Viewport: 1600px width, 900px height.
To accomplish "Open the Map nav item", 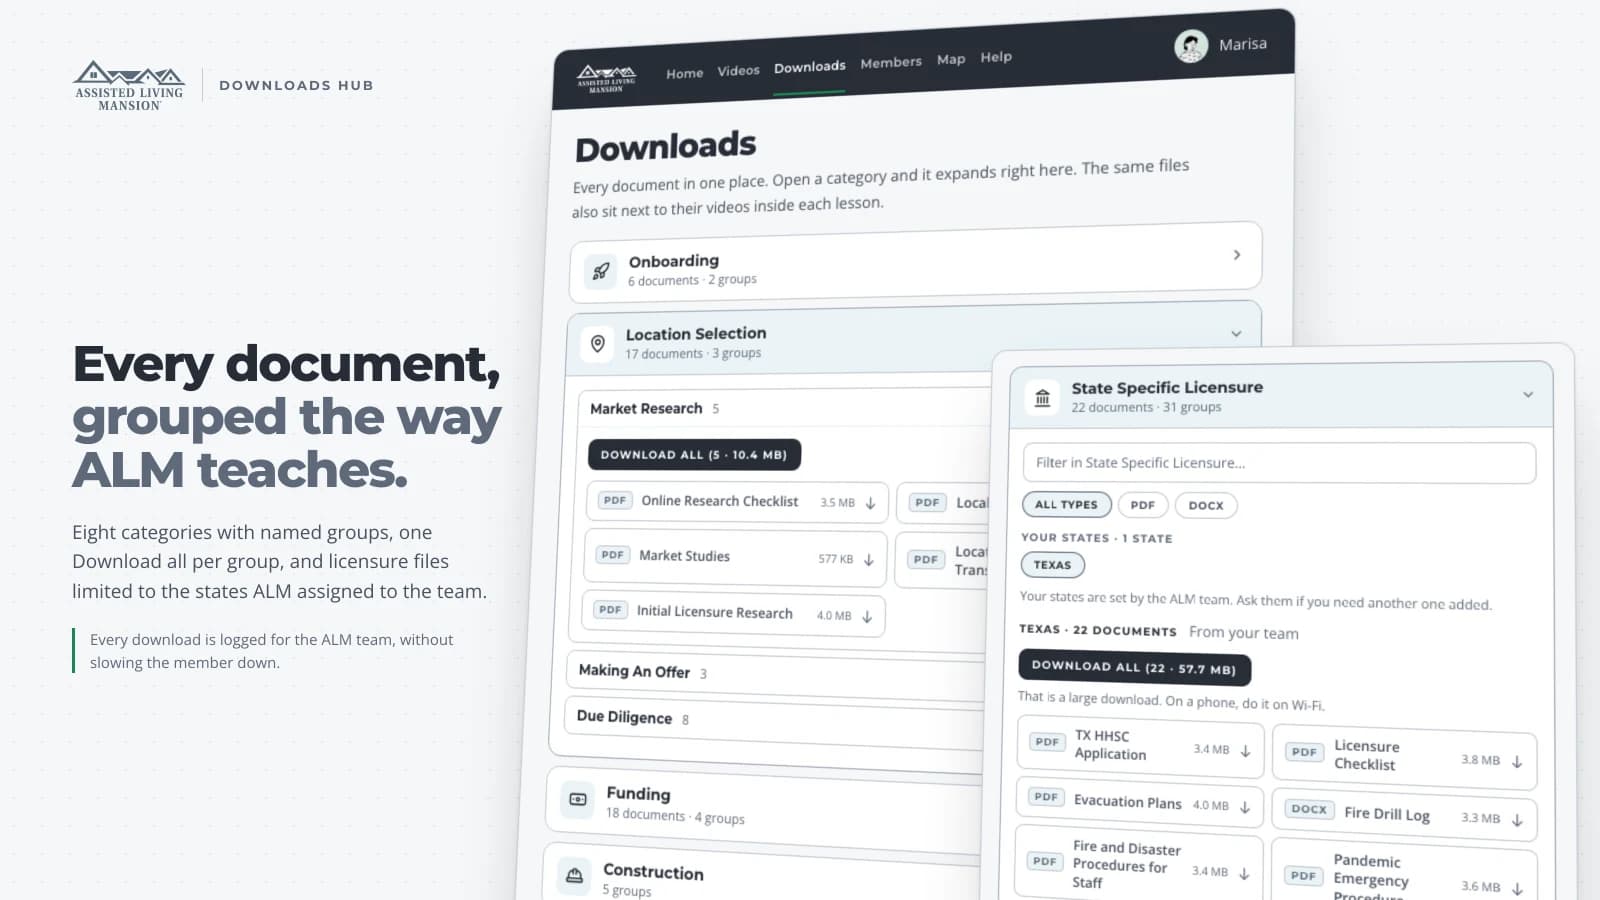I will (951, 59).
